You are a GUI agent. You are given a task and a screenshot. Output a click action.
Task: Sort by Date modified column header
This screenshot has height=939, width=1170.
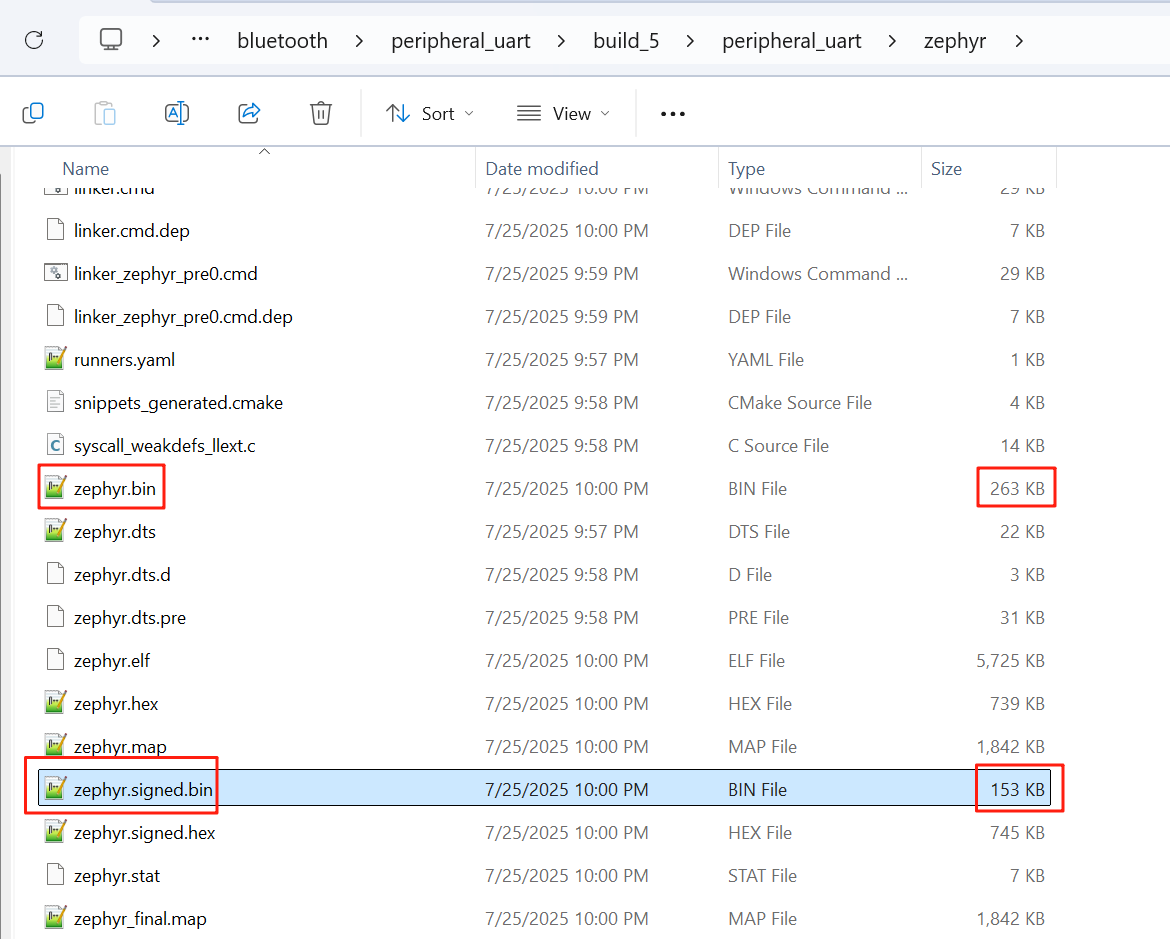coord(542,169)
